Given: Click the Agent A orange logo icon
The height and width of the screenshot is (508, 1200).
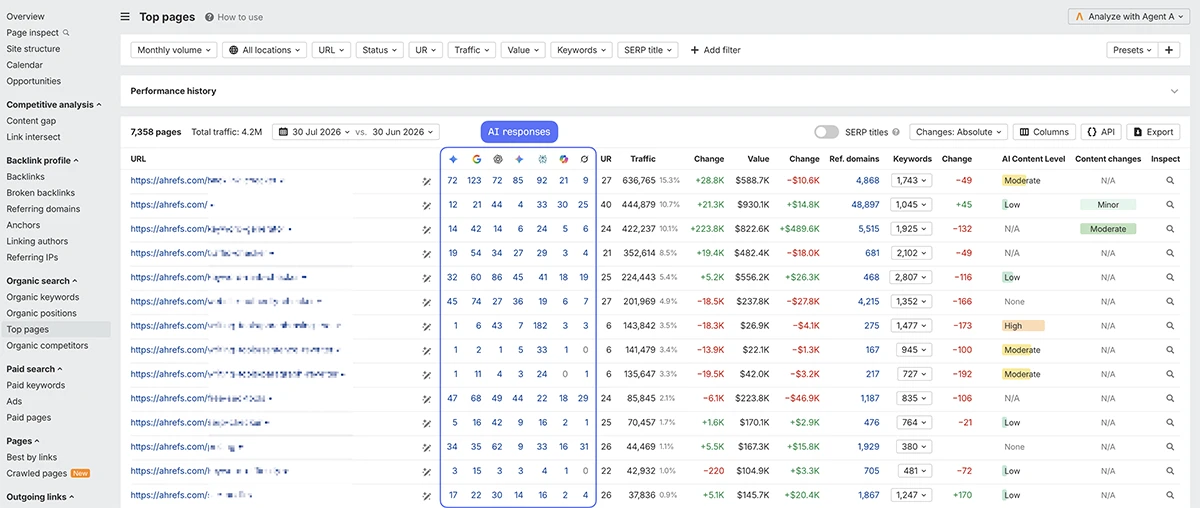Looking at the screenshot, I should tap(1079, 17).
